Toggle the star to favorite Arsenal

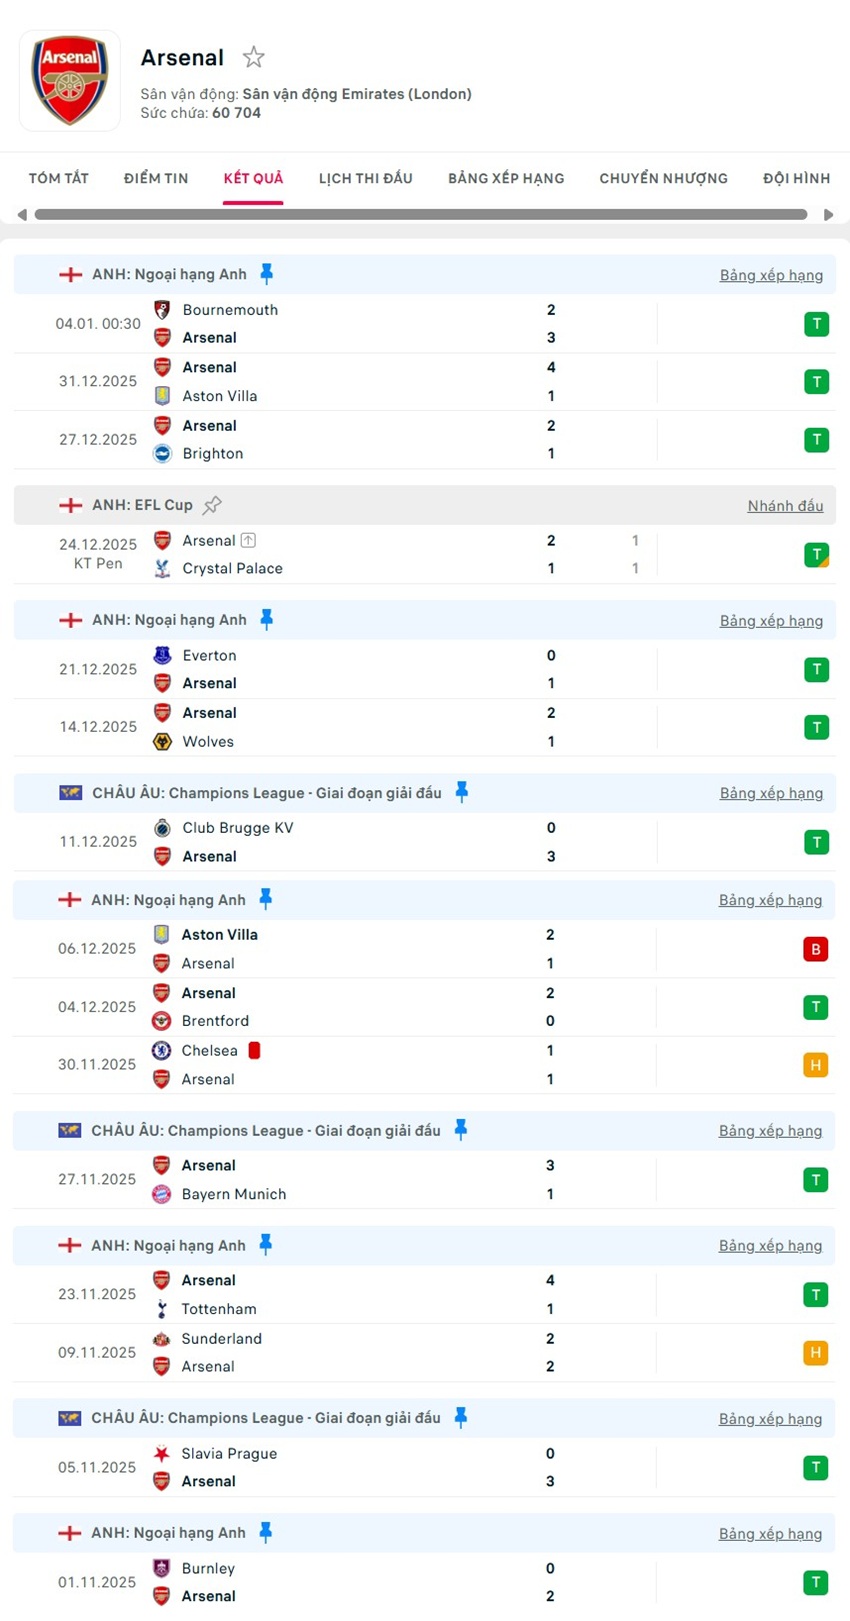coord(253,57)
